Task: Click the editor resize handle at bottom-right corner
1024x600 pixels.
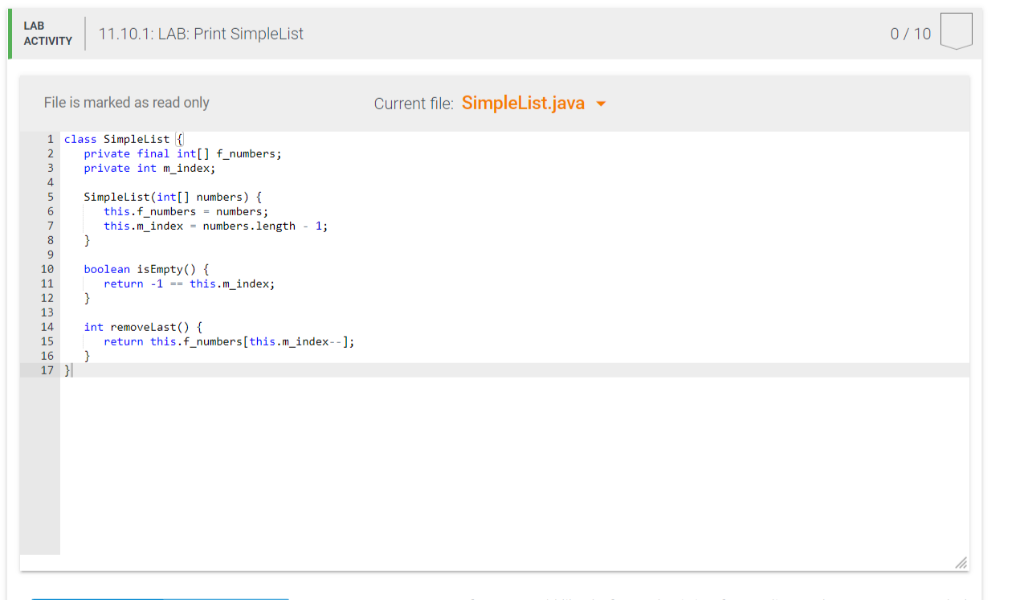Action: point(961,563)
